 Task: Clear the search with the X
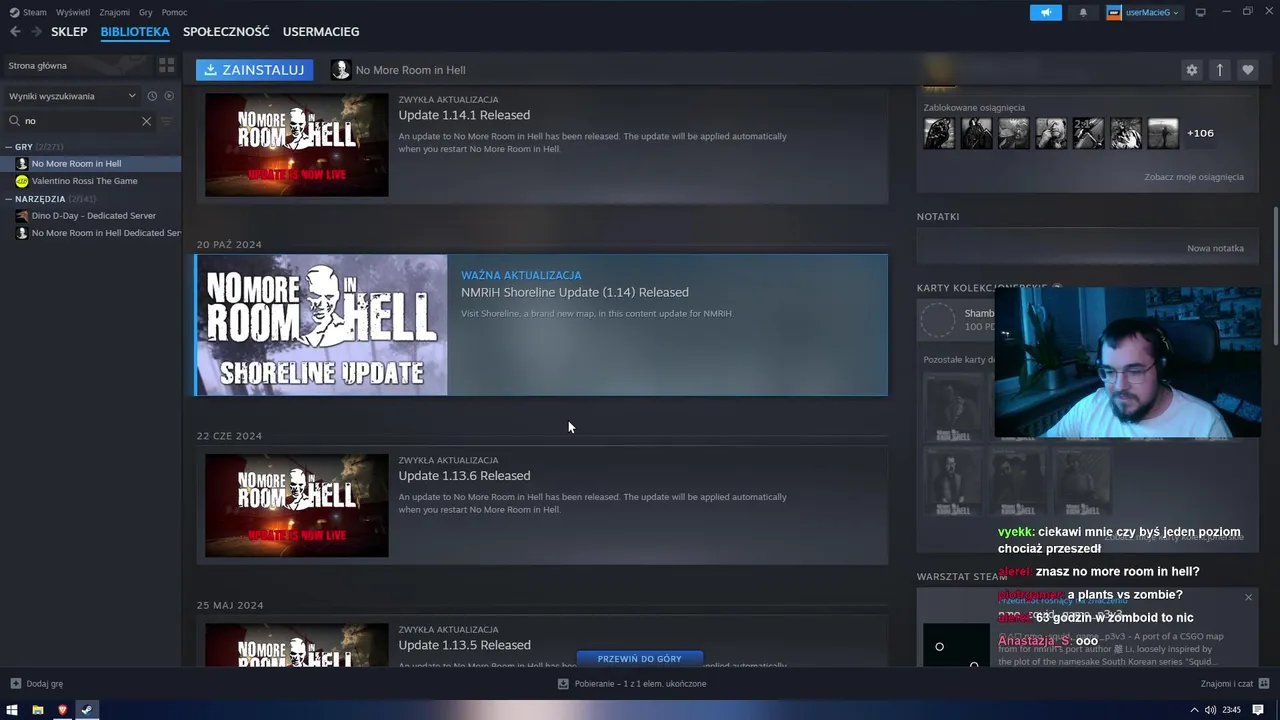(146, 121)
